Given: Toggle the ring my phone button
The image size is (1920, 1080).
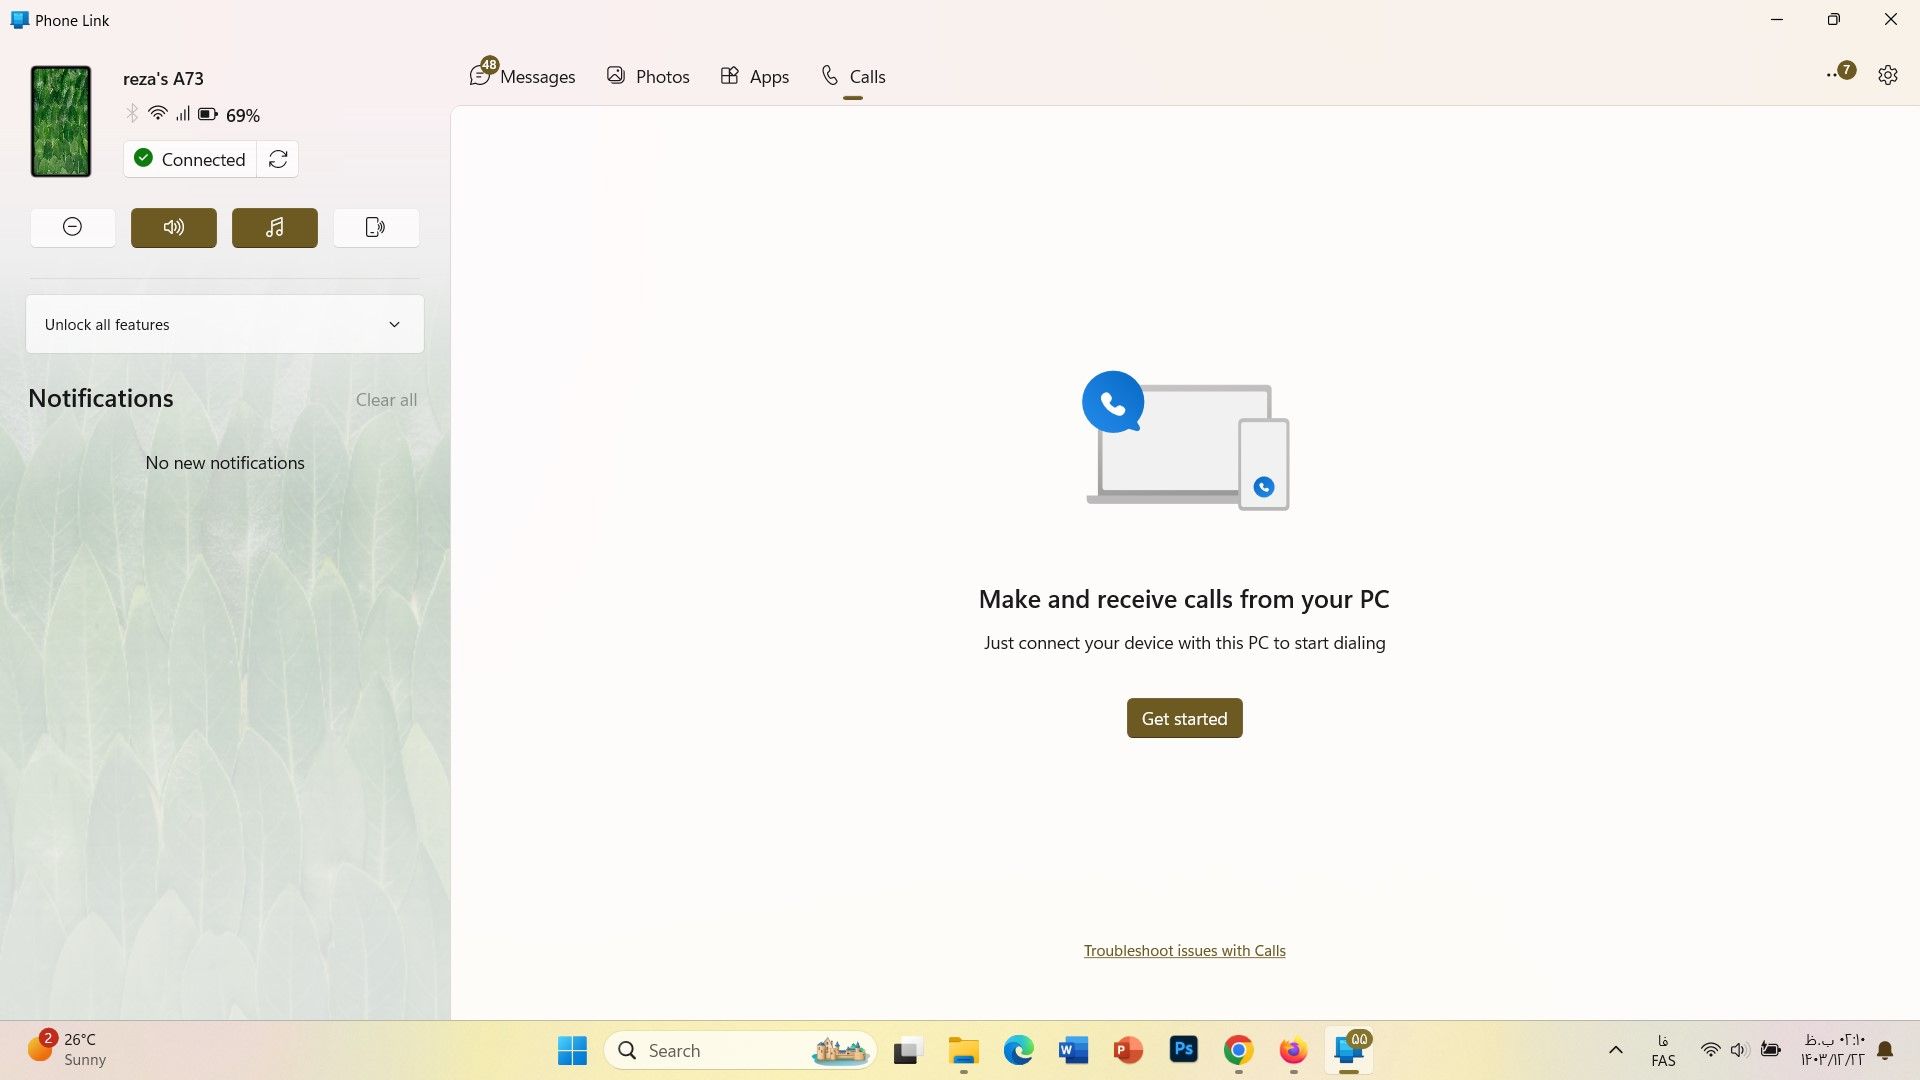Looking at the screenshot, I should pos(376,228).
